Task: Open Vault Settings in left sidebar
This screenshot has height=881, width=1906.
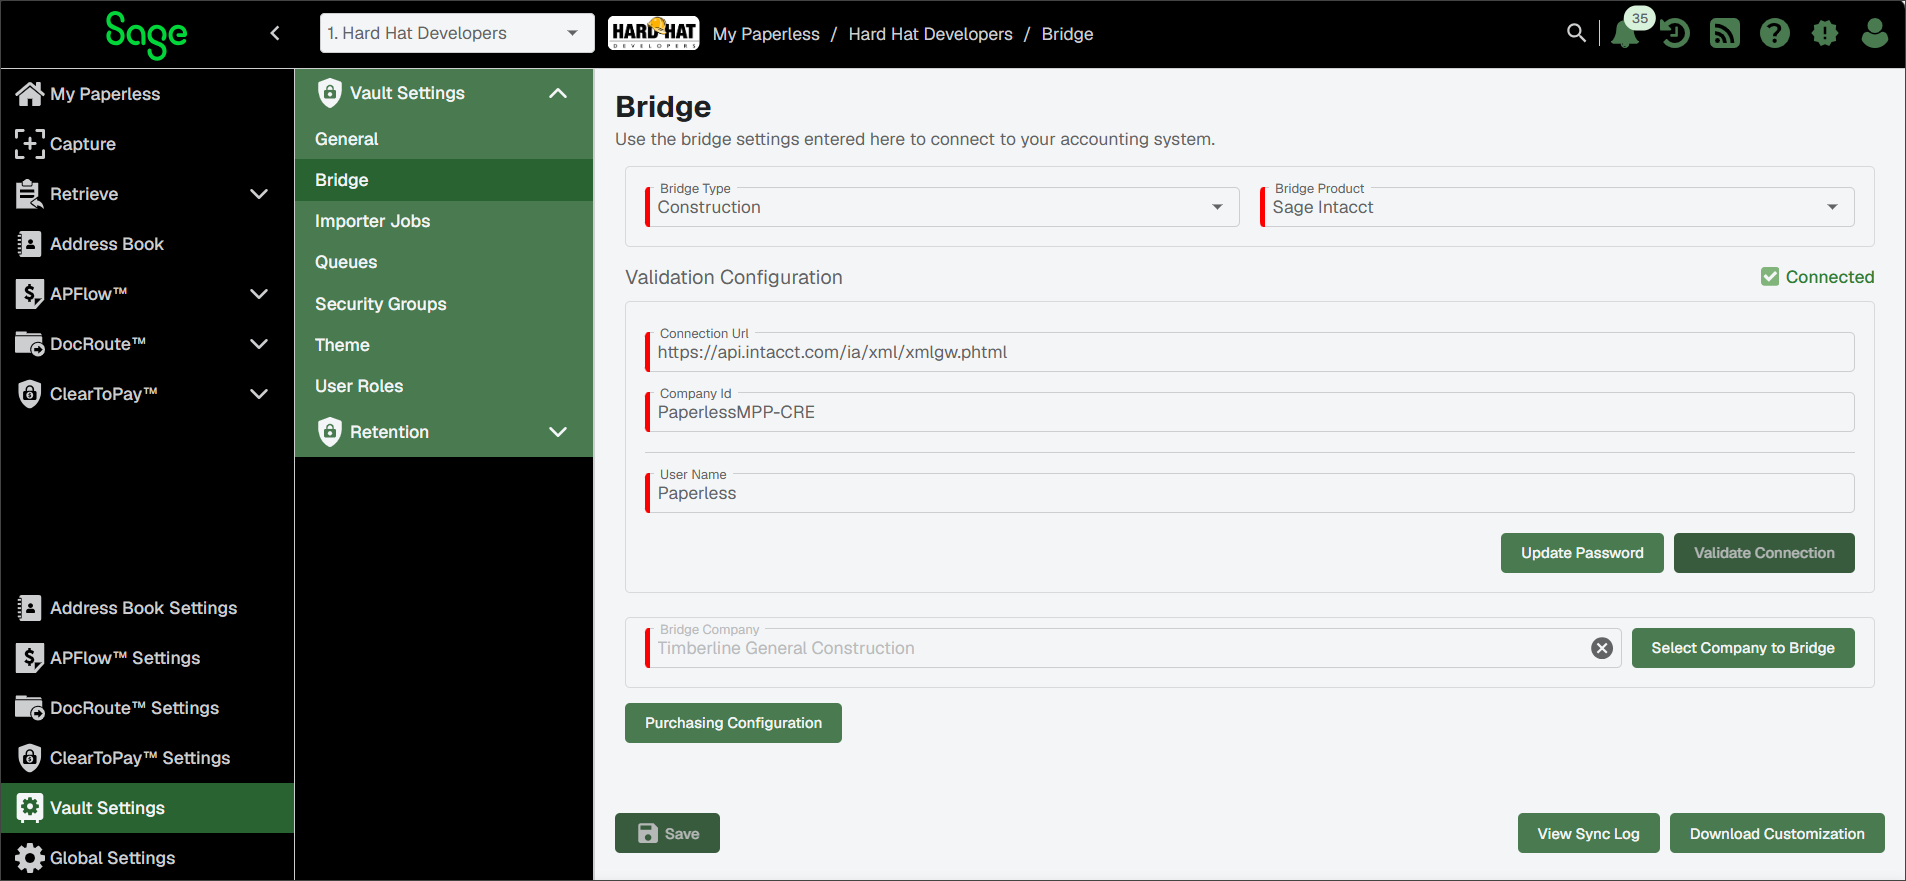Action: 147,808
